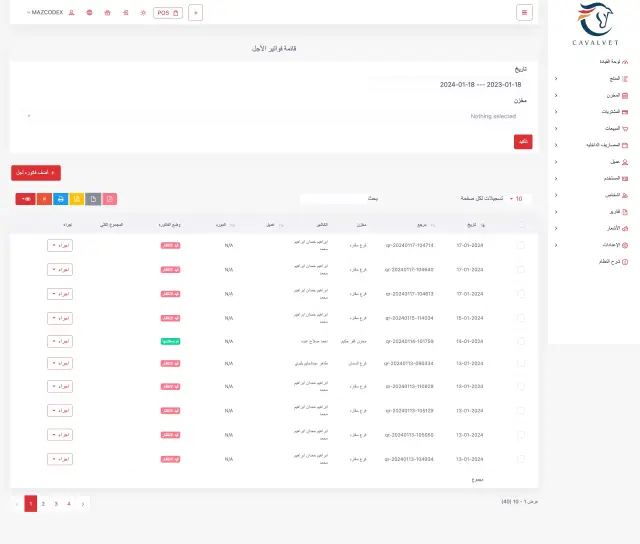
Task: Click the purchases (المشتريات) sidebar icon
Action: pos(625,112)
